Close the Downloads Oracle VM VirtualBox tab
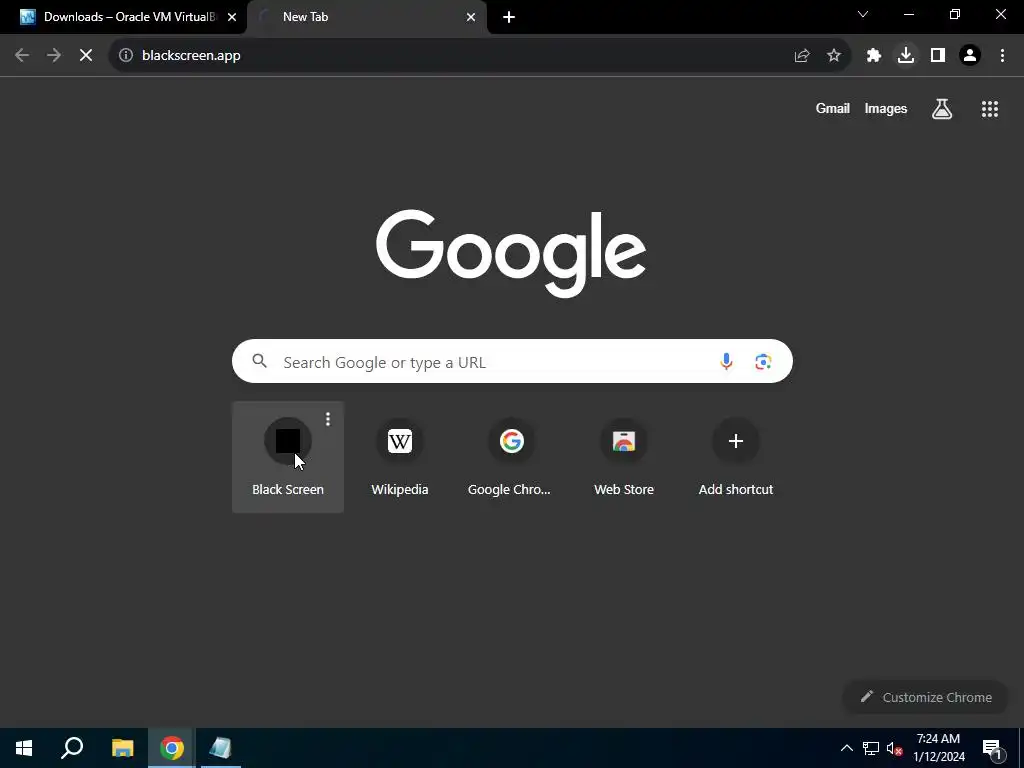 point(232,17)
